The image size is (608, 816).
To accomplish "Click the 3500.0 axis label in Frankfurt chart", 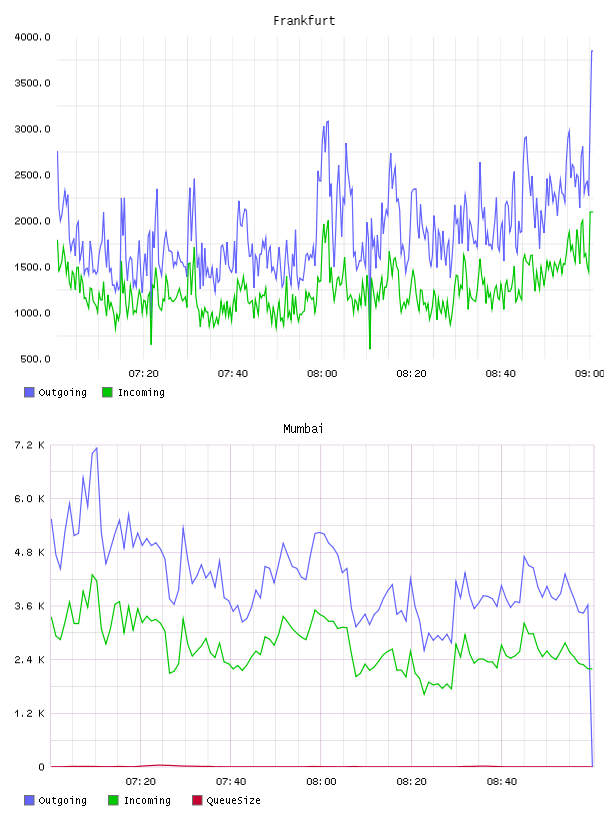I will pos(32,83).
